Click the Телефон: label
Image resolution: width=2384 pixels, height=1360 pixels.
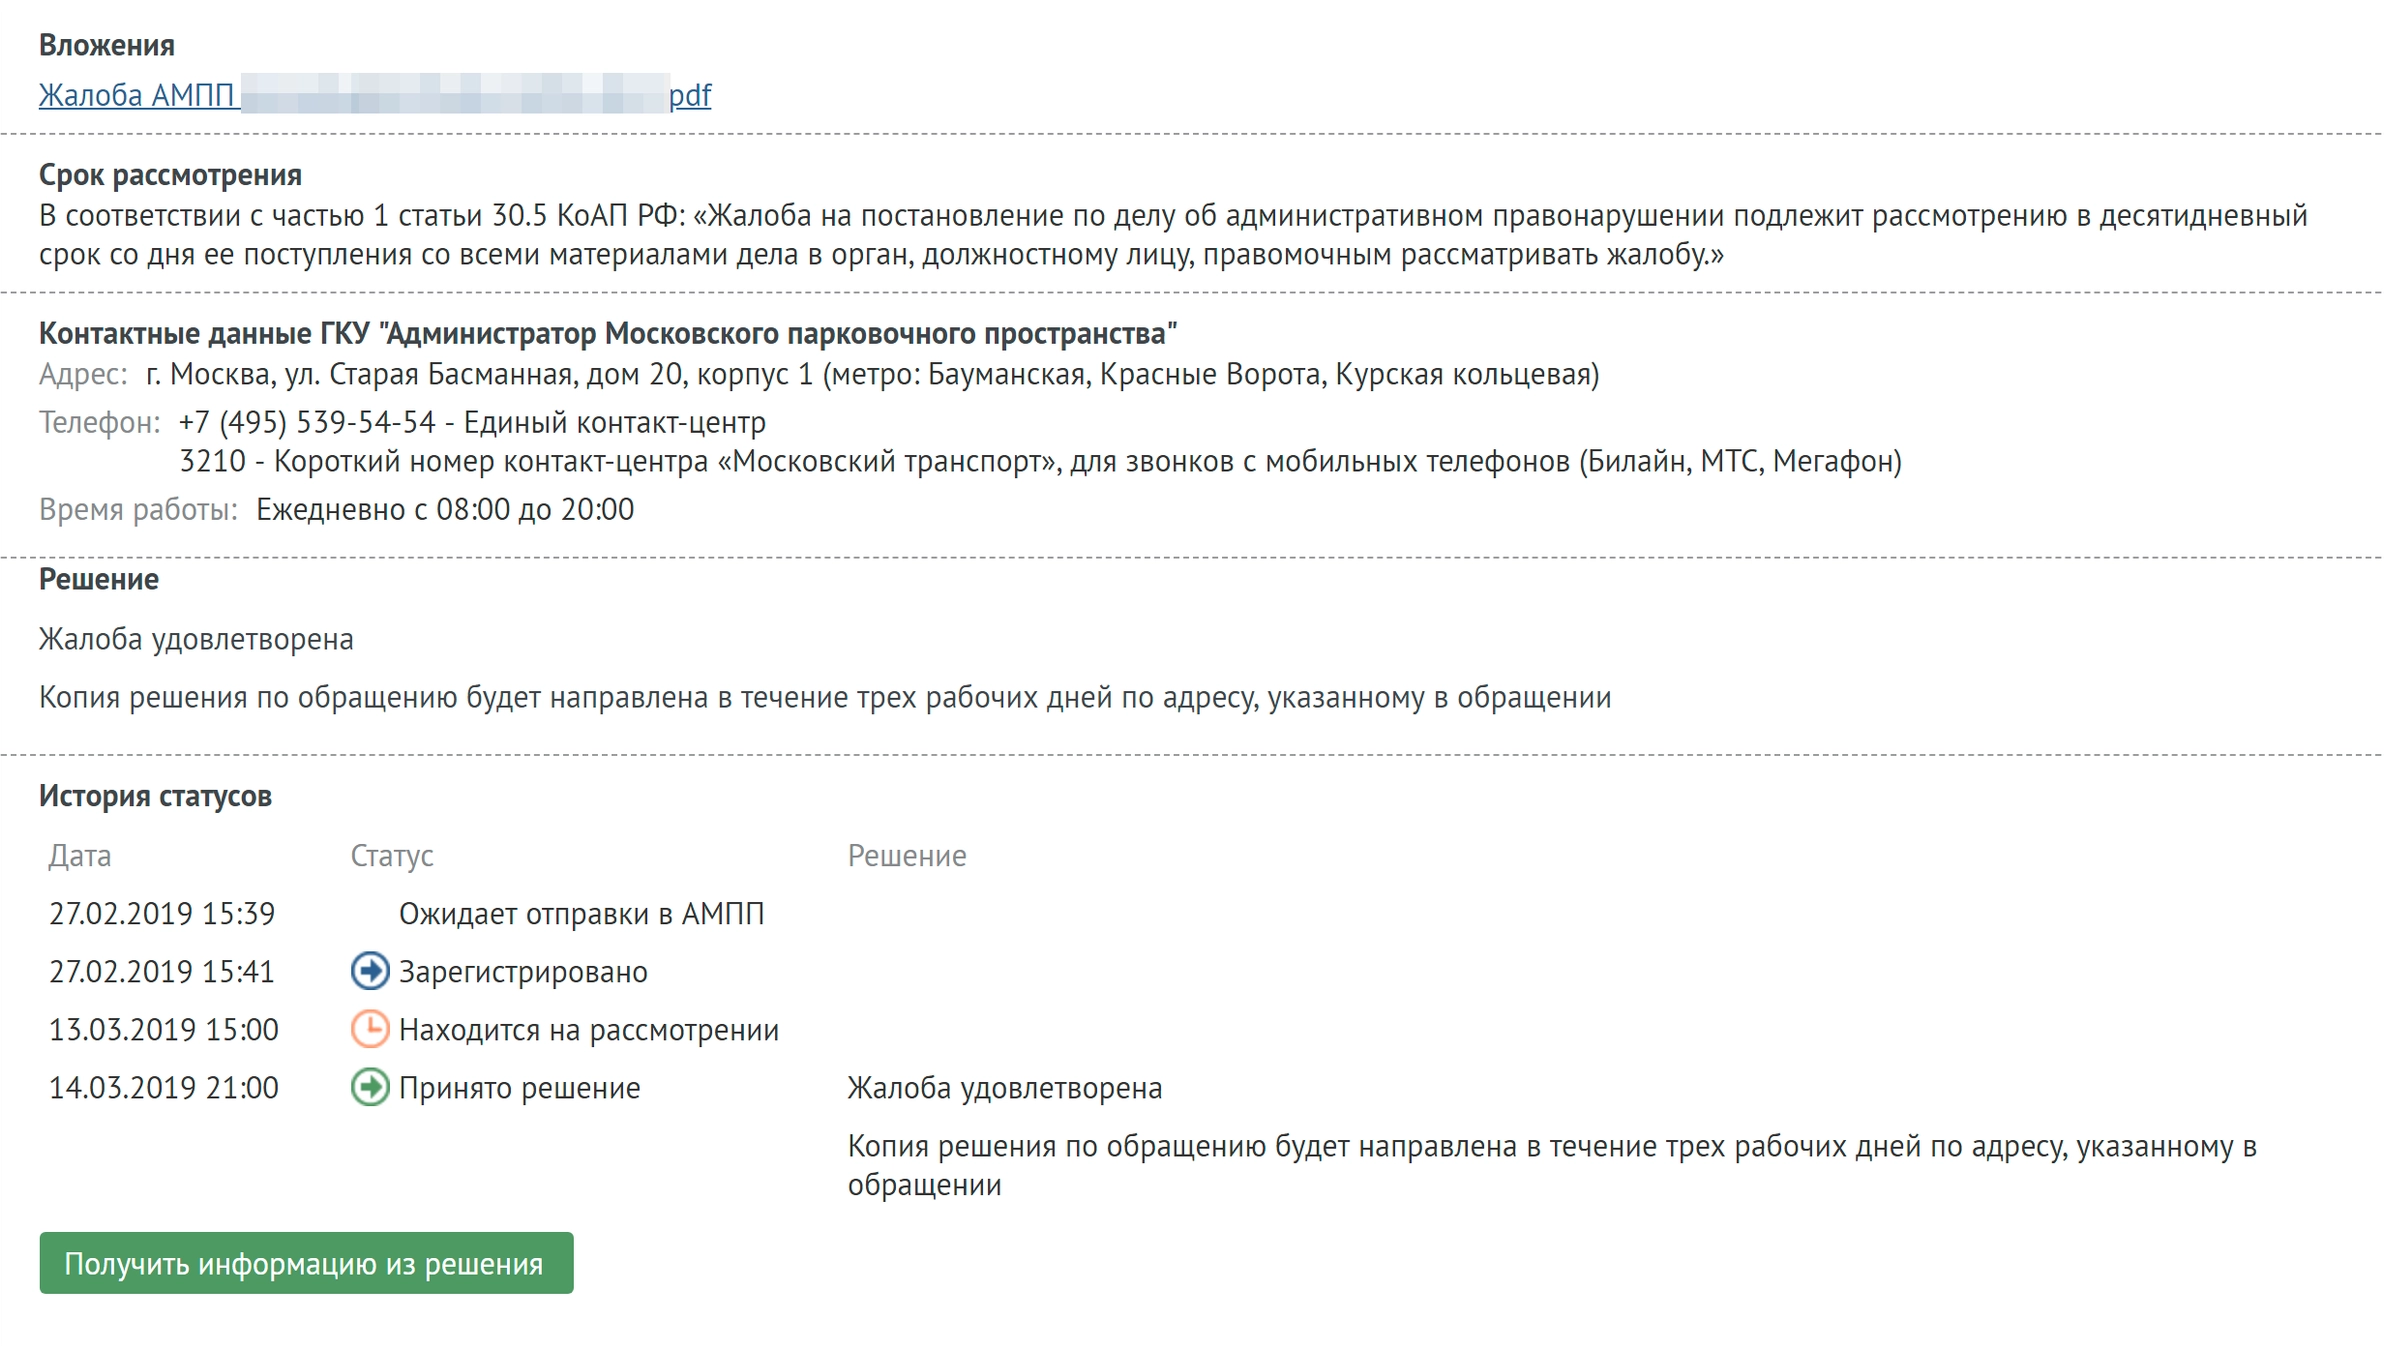tap(99, 423)
